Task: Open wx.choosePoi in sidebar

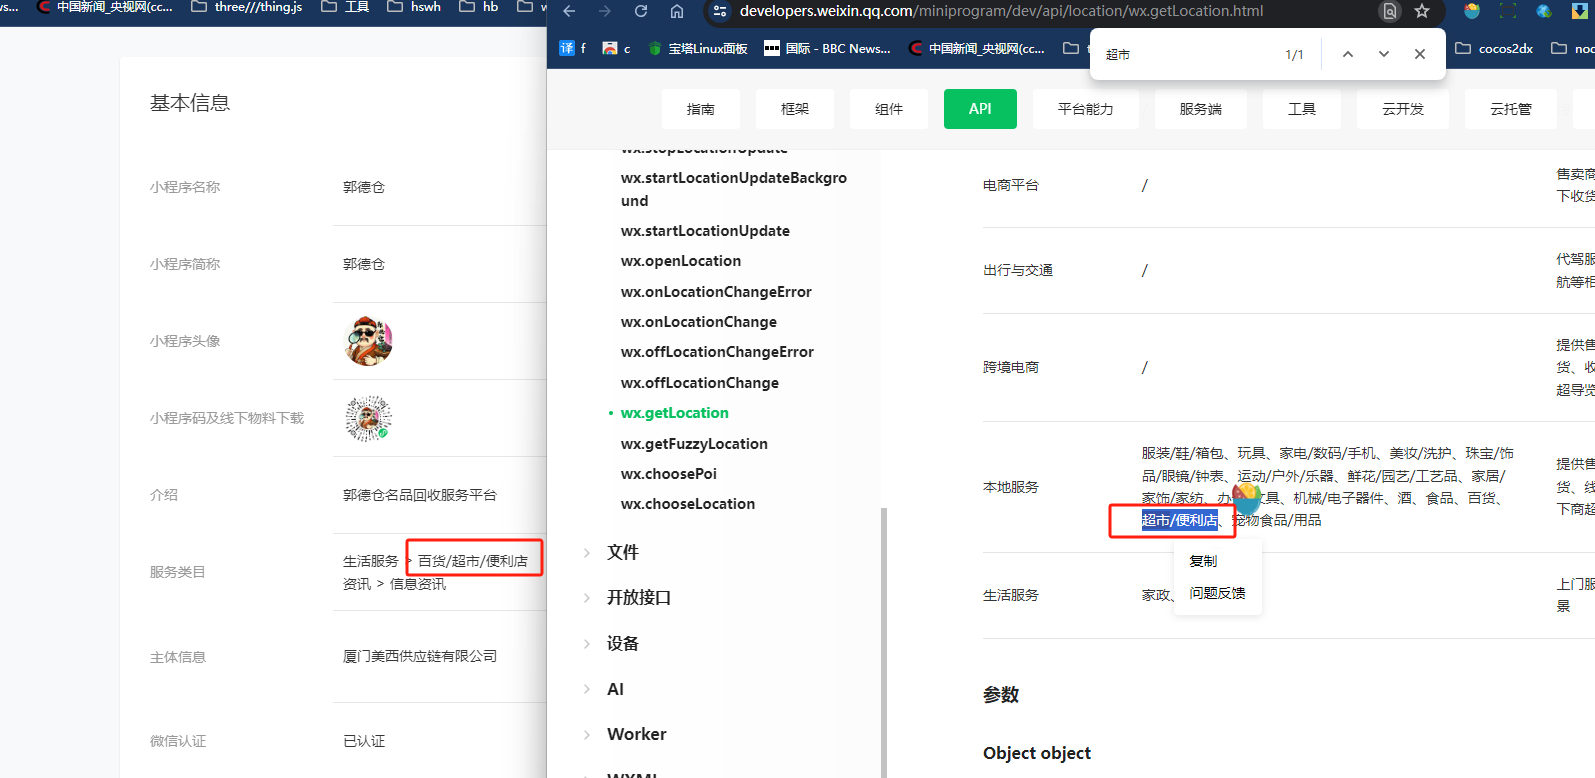Action: (669, 474)
